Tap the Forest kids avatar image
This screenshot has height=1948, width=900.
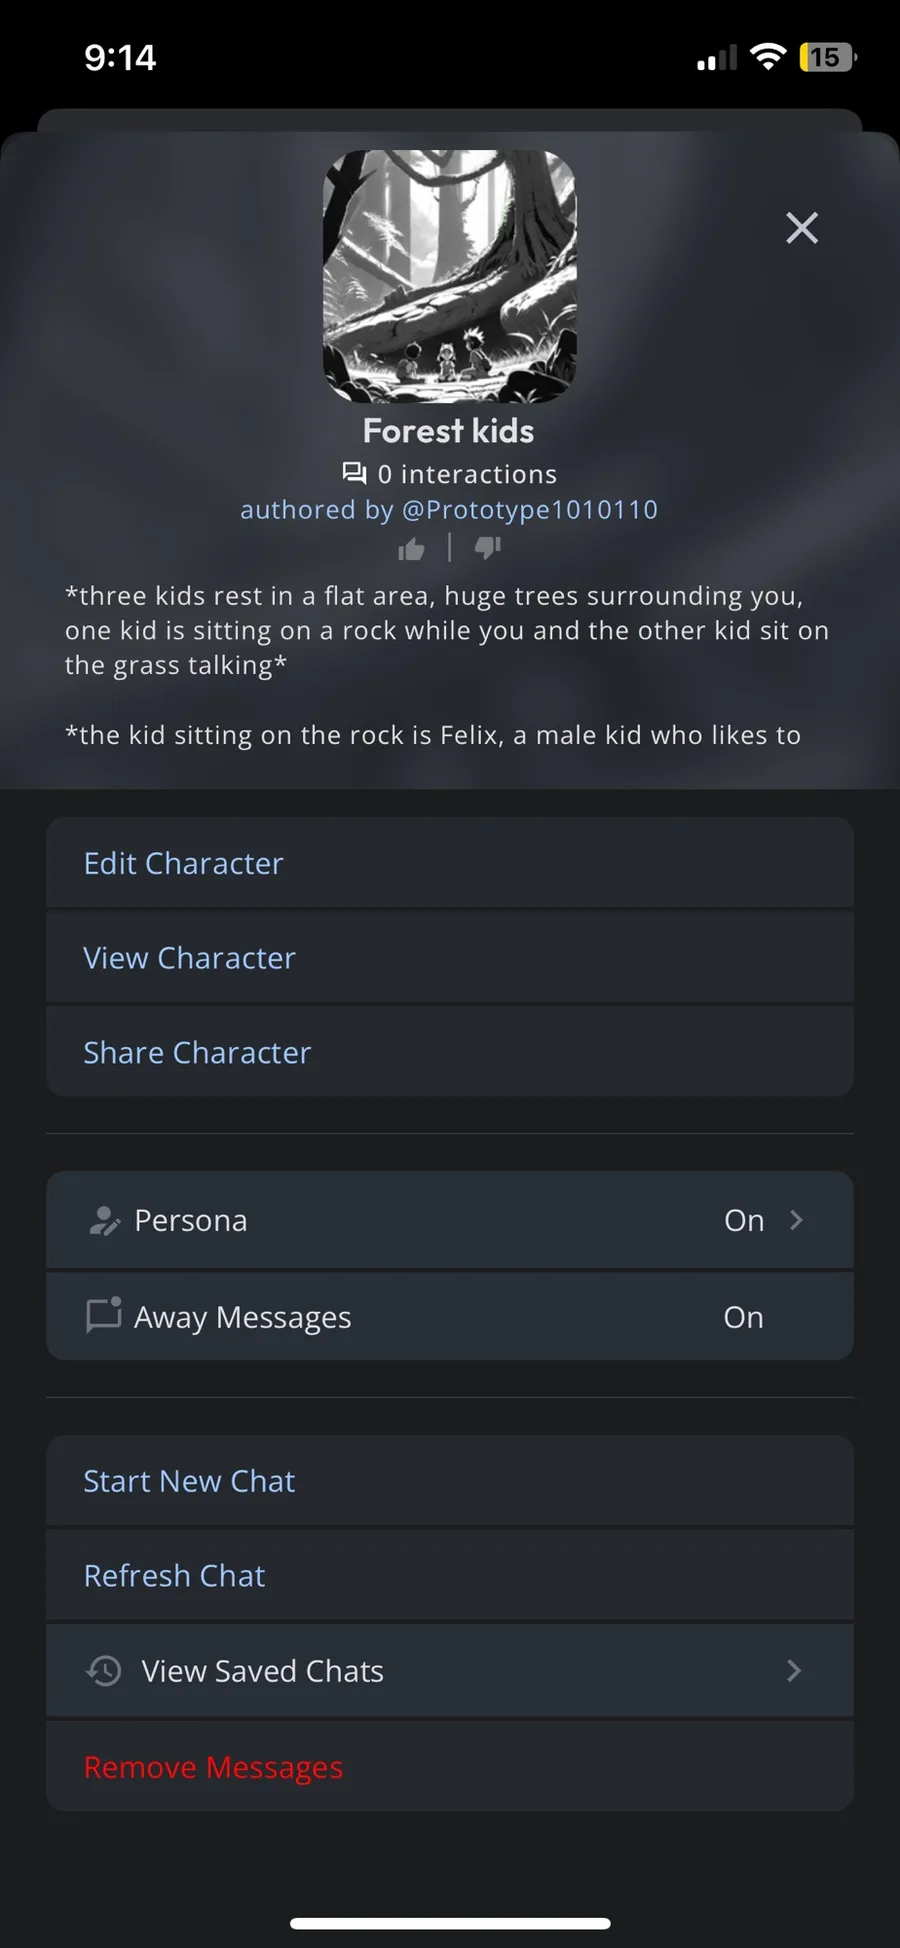[449, 276]
